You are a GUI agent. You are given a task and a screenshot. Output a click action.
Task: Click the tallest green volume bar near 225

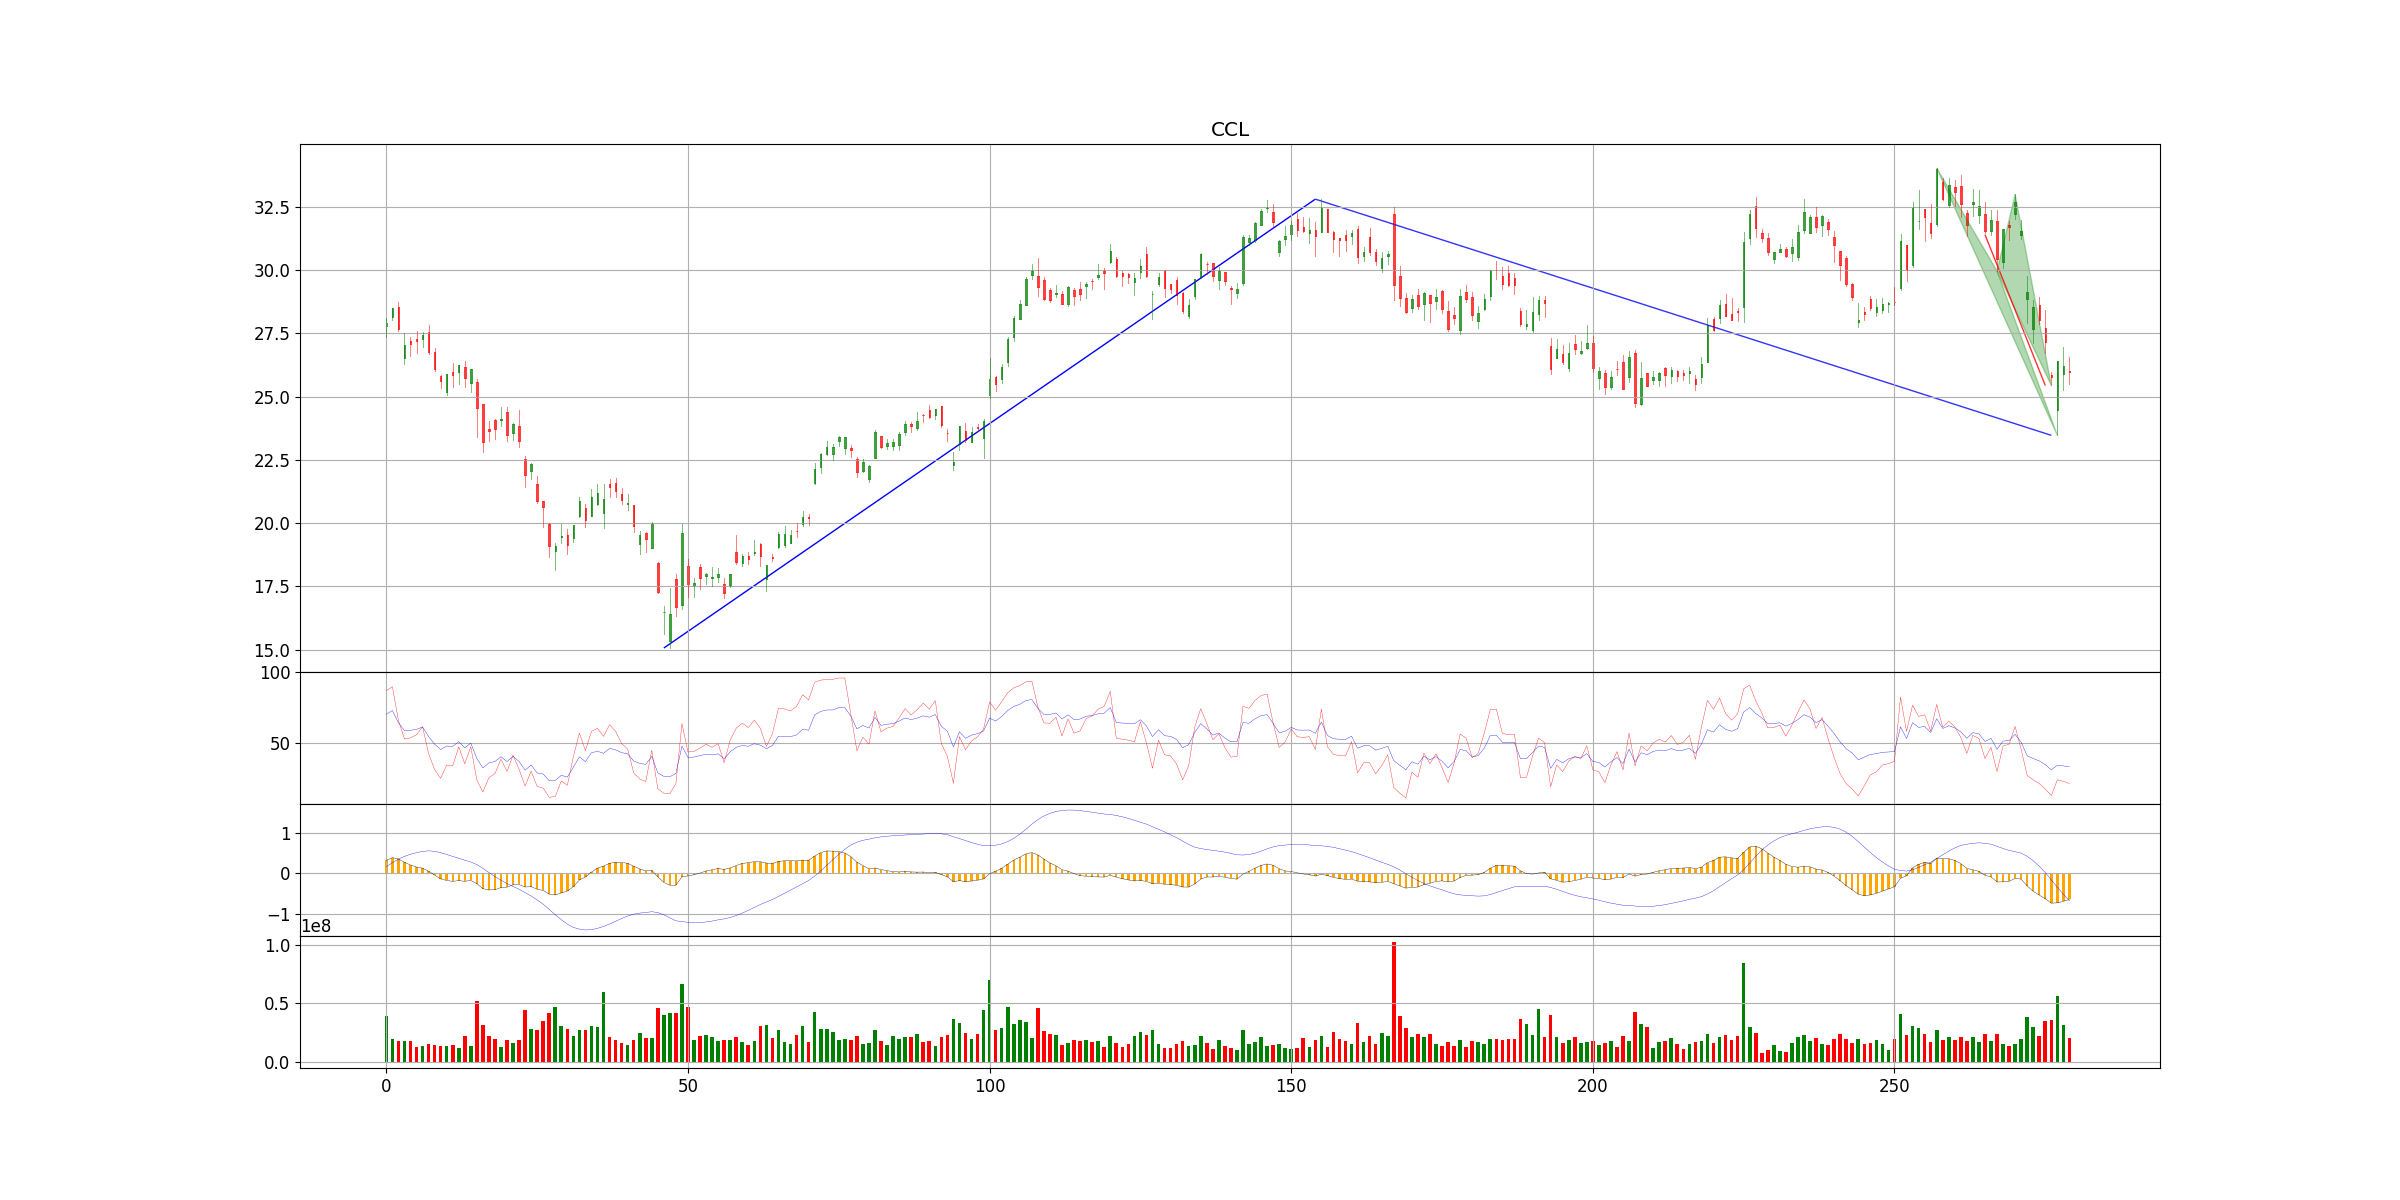pyautogui.click(x=1743, y=1010)
